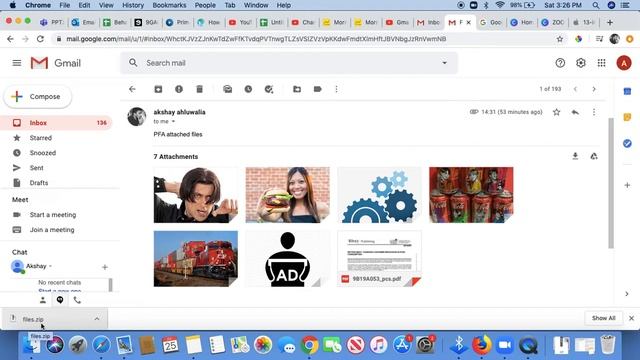Mark email as unread
Viewport: 640px width, 360px height.
pos(228,89)
